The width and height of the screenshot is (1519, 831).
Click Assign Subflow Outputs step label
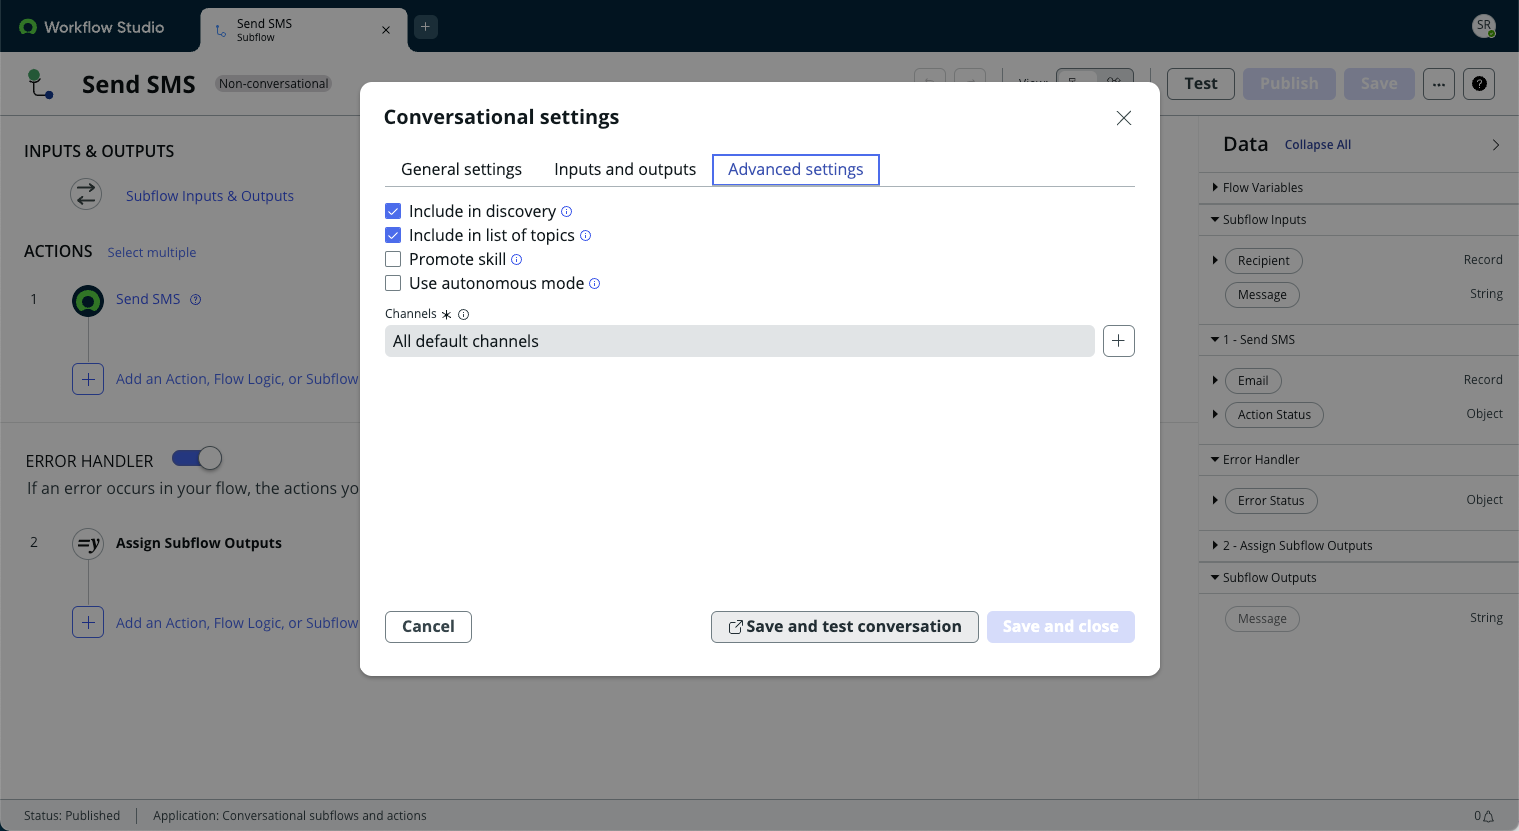(199, 543)
